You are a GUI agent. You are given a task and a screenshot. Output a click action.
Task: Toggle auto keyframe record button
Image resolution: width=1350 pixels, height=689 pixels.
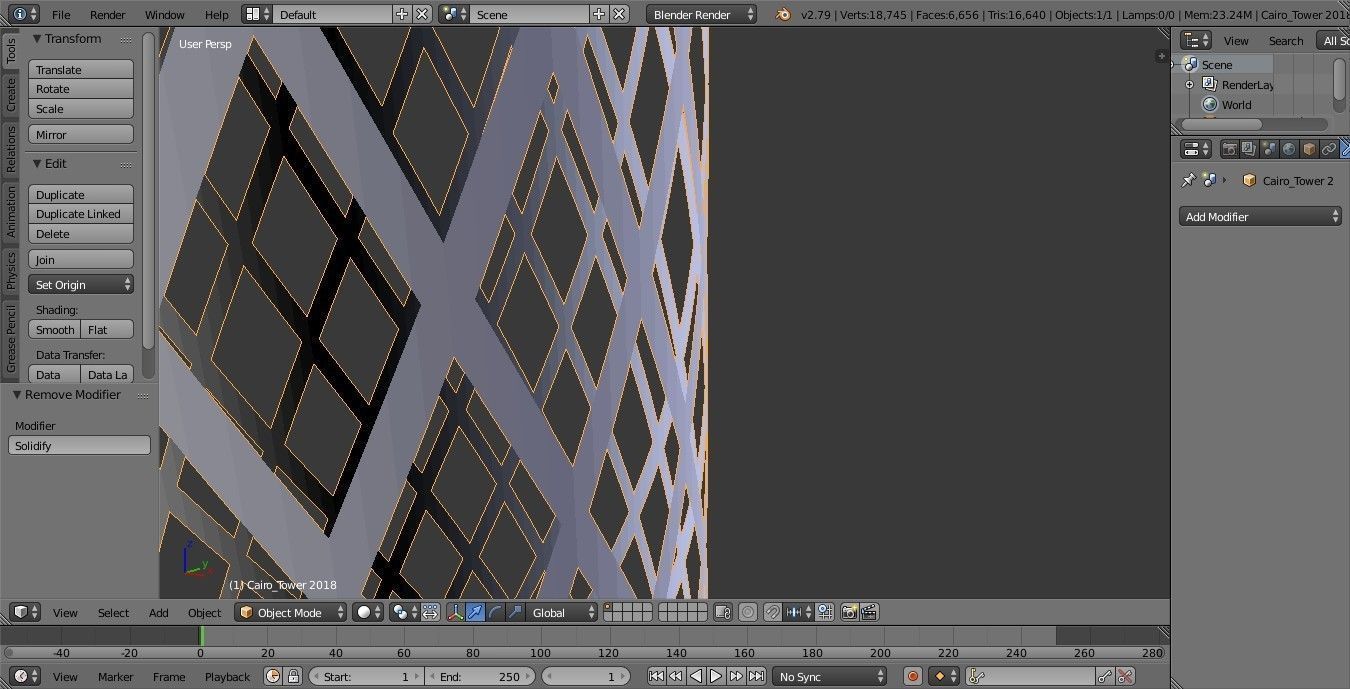[912, 676]
